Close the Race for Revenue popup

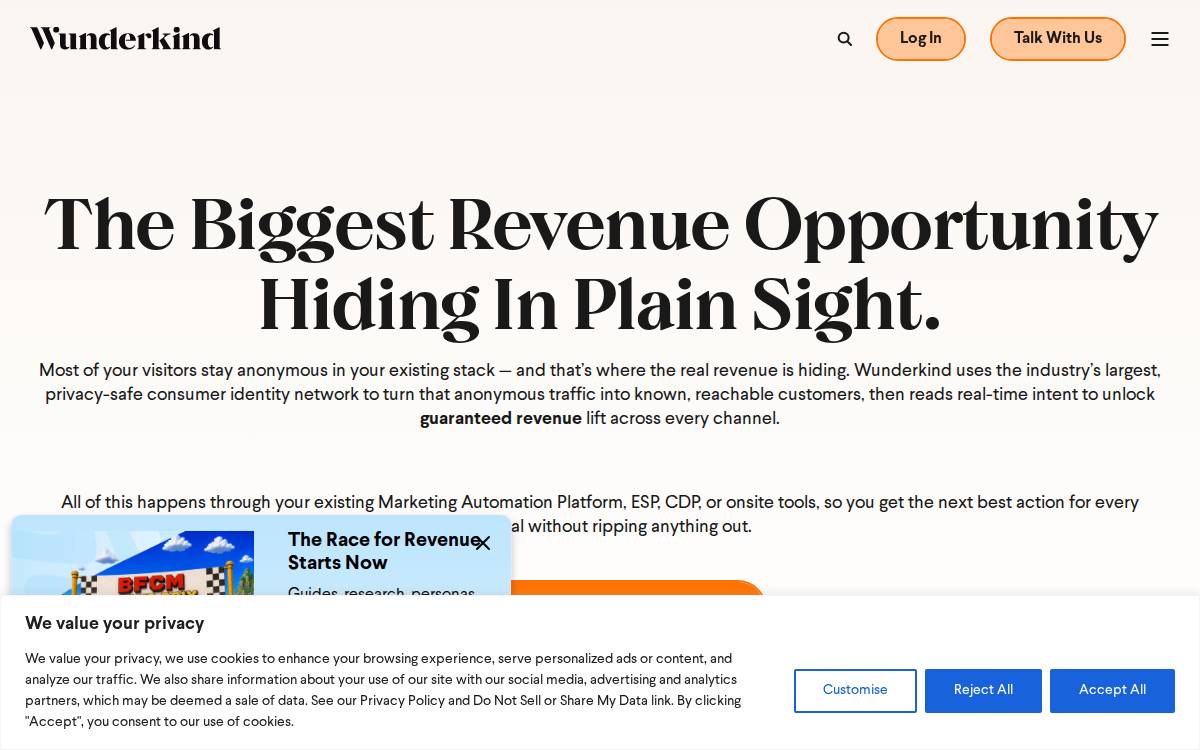pyautogui.click(x=483, y=543)
